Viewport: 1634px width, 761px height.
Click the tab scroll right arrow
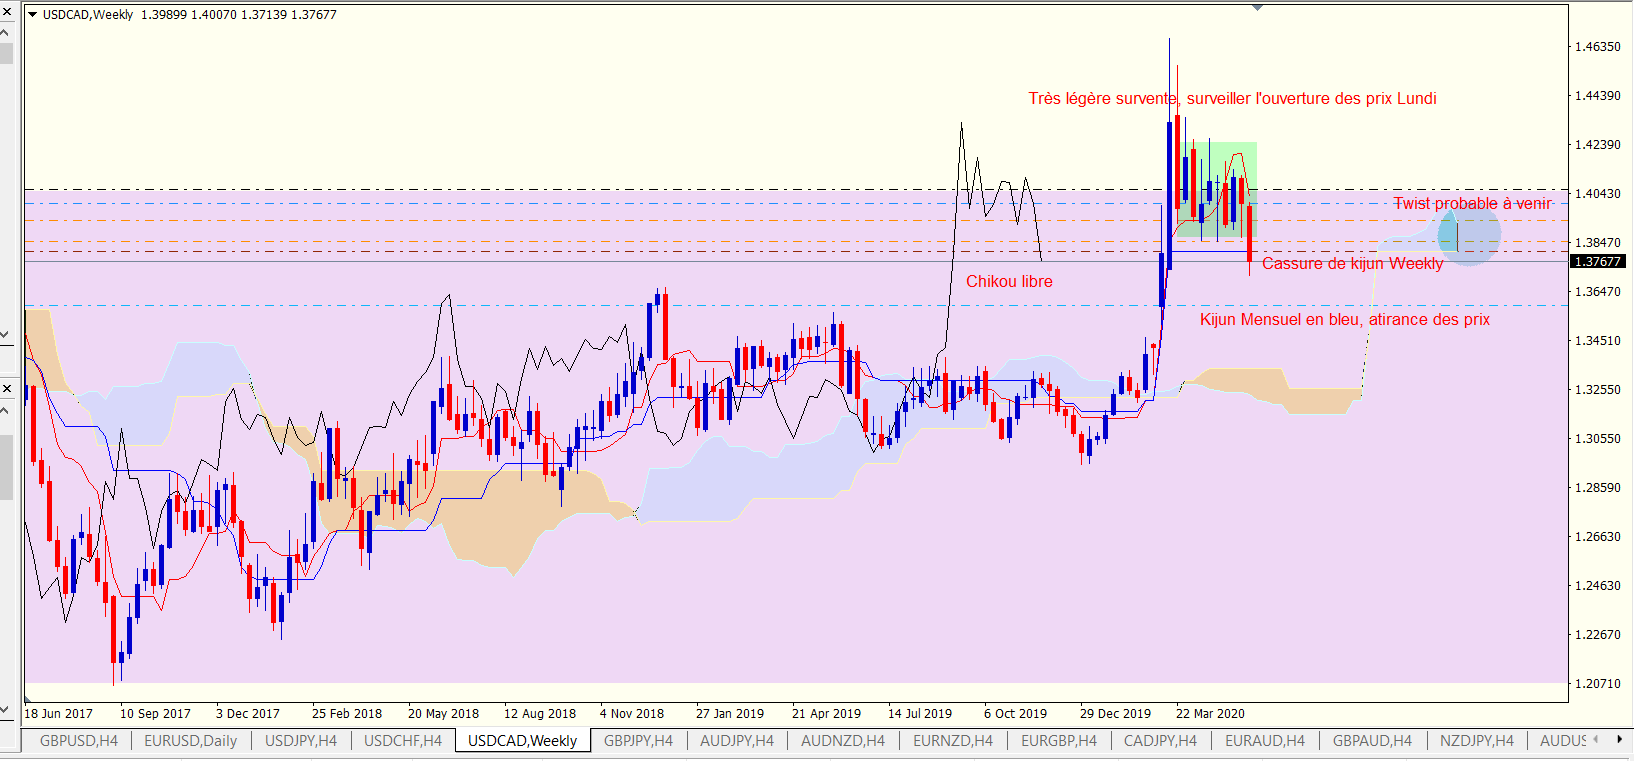pos(1619,740)
